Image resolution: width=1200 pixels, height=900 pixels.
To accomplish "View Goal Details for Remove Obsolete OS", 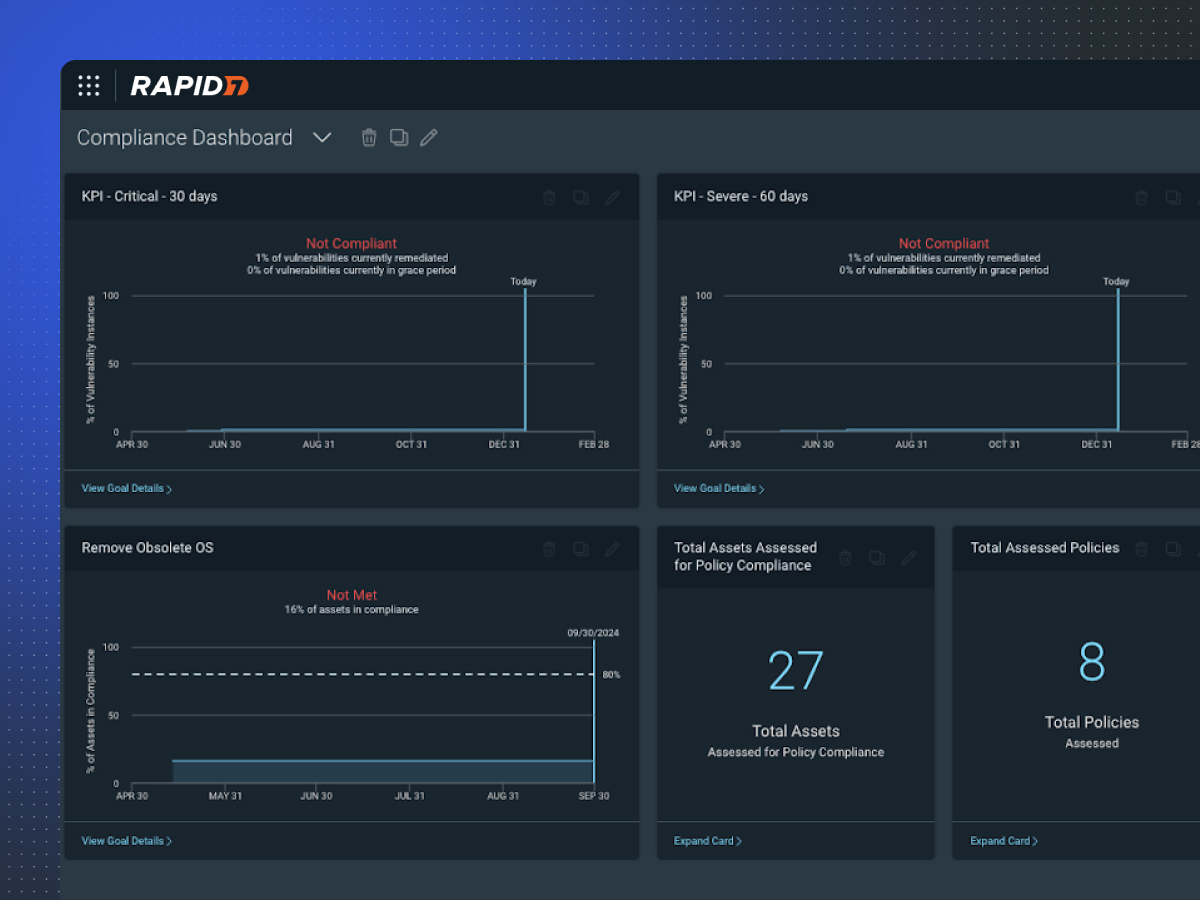I will click(126, 841).
